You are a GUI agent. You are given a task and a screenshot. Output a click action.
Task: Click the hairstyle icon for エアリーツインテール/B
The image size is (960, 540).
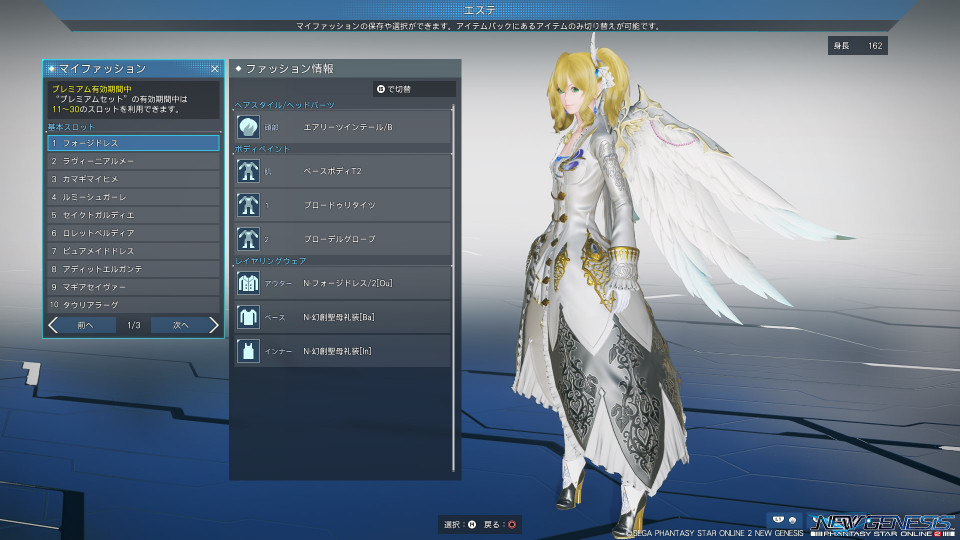tap(248, 127)
